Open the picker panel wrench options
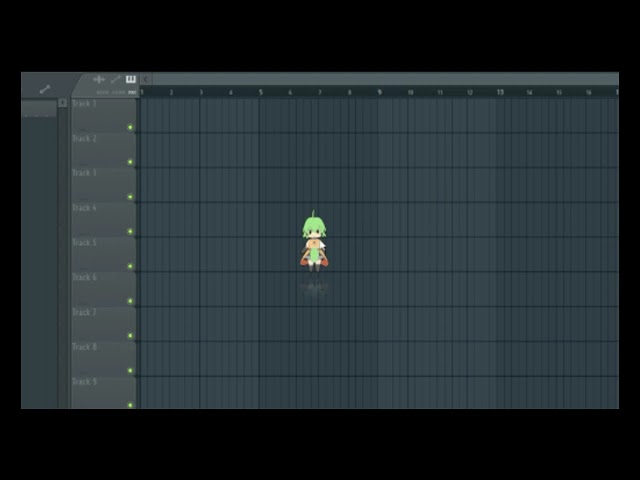Image resolution: width=640 pixels, height=480 pixels. tap(45, 89)
